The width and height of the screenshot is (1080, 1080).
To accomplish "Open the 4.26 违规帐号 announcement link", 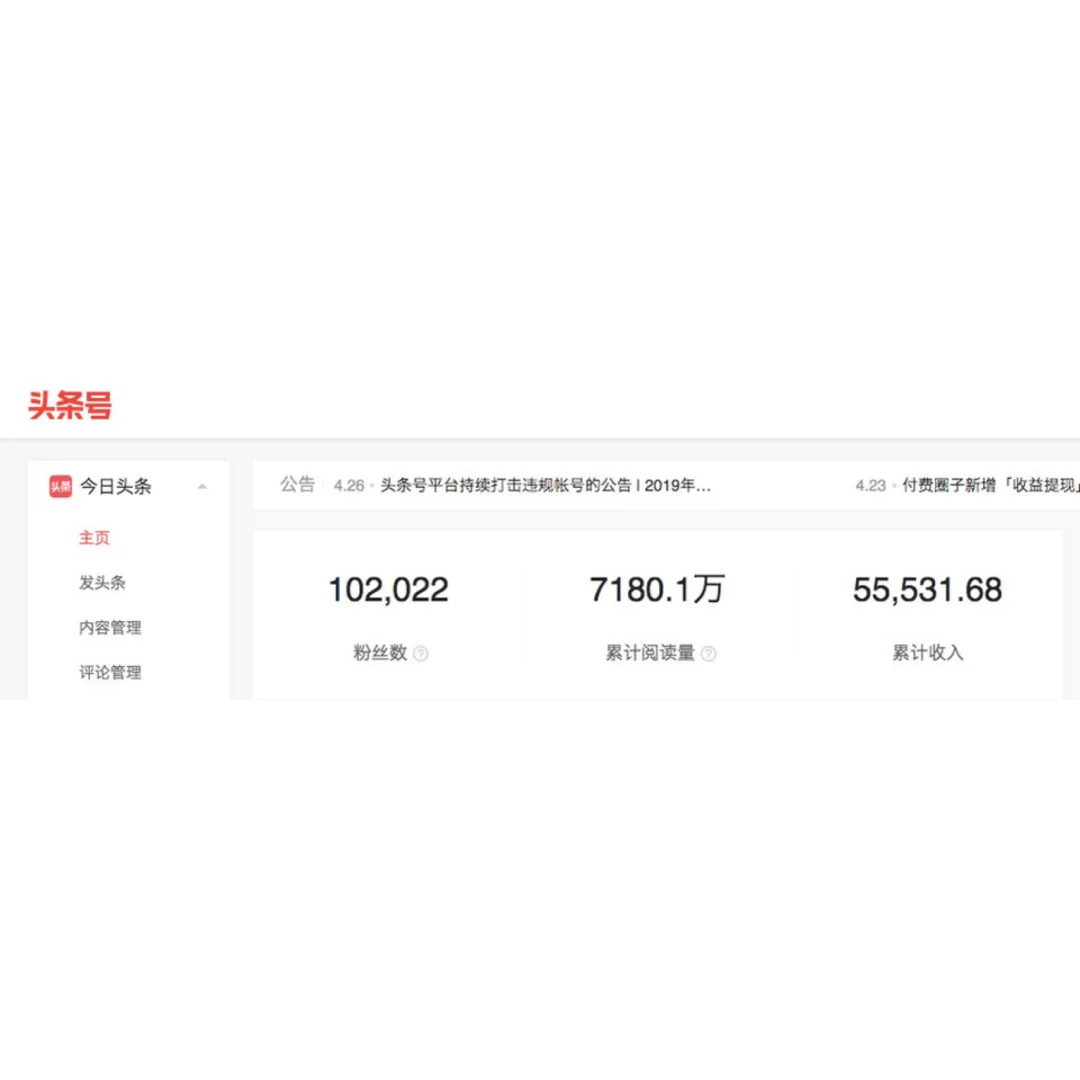I will (x=546, y=486).
